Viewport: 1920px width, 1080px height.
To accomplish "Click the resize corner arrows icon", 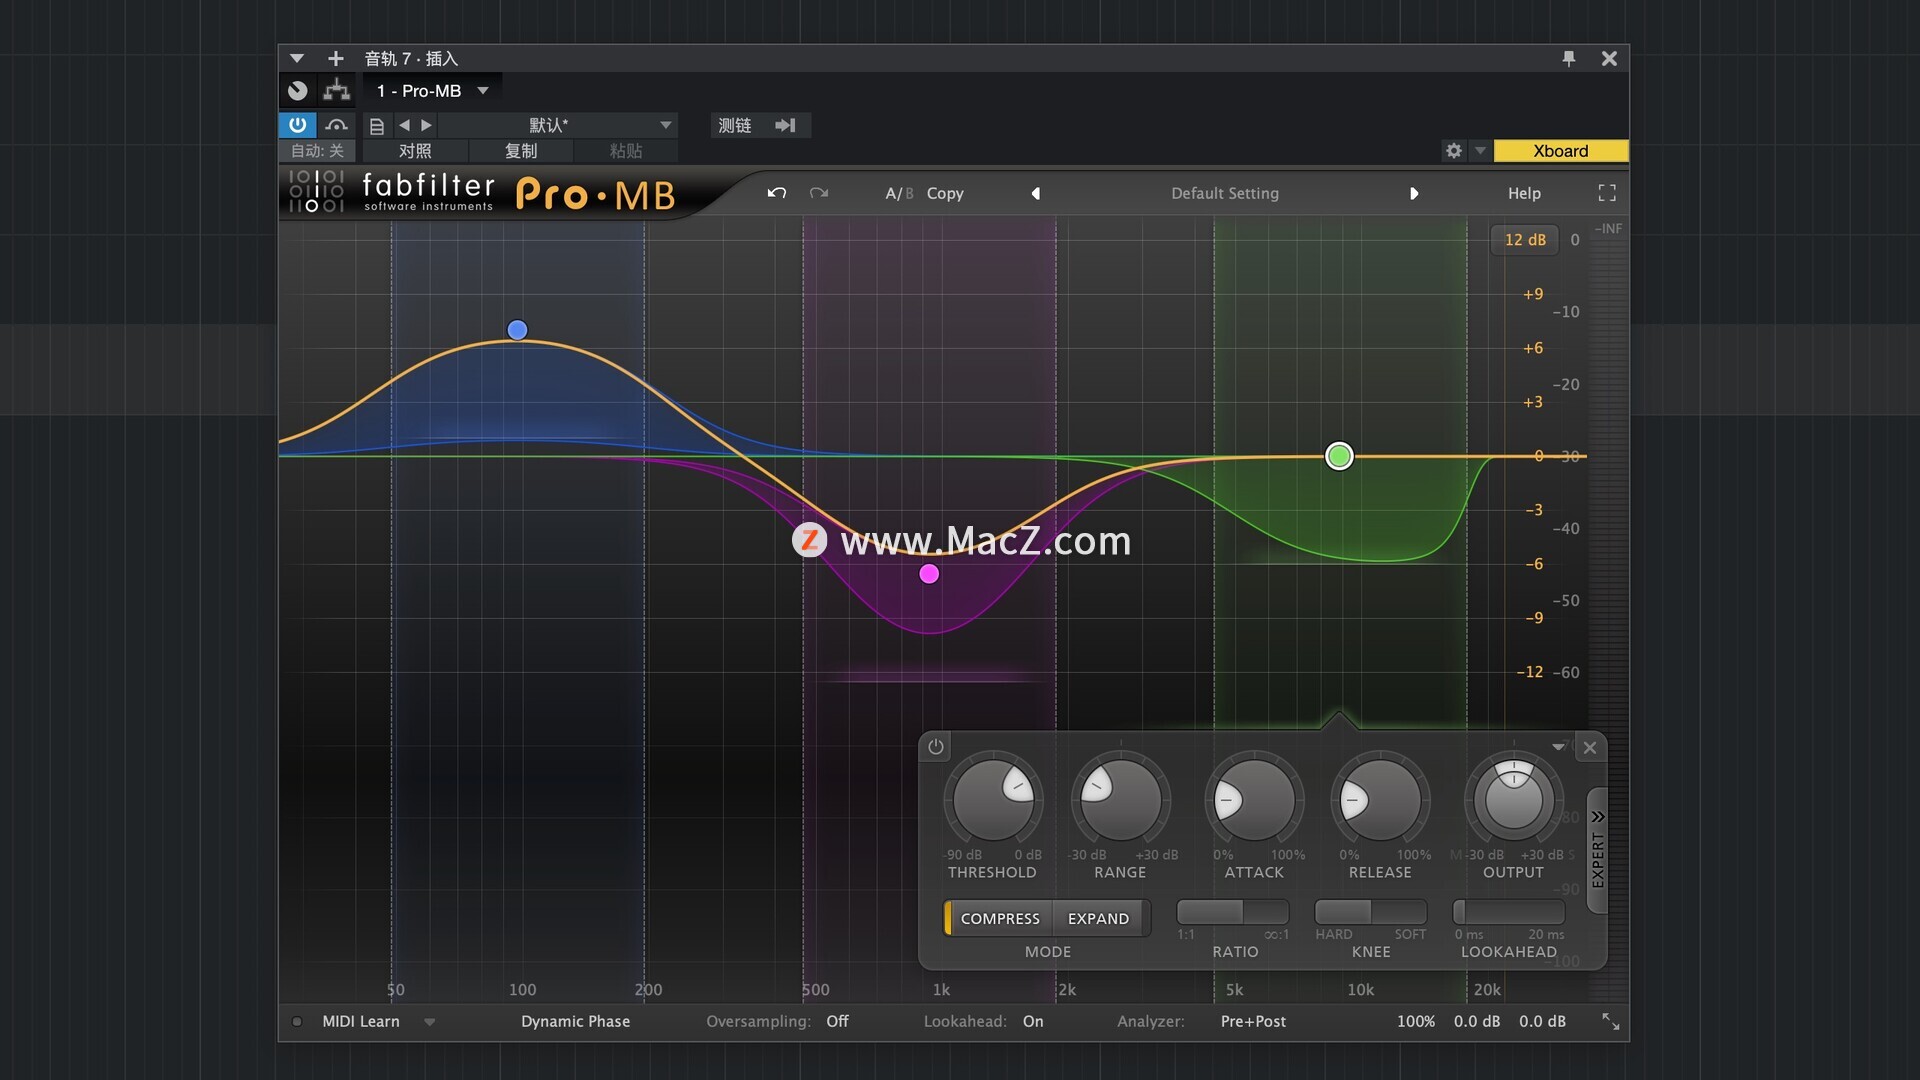I will (x=1610, y=1021).
